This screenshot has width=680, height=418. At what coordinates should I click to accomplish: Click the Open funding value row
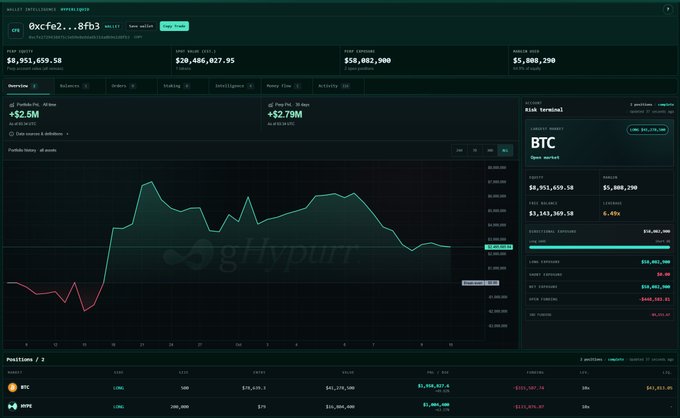click(599, 299)
